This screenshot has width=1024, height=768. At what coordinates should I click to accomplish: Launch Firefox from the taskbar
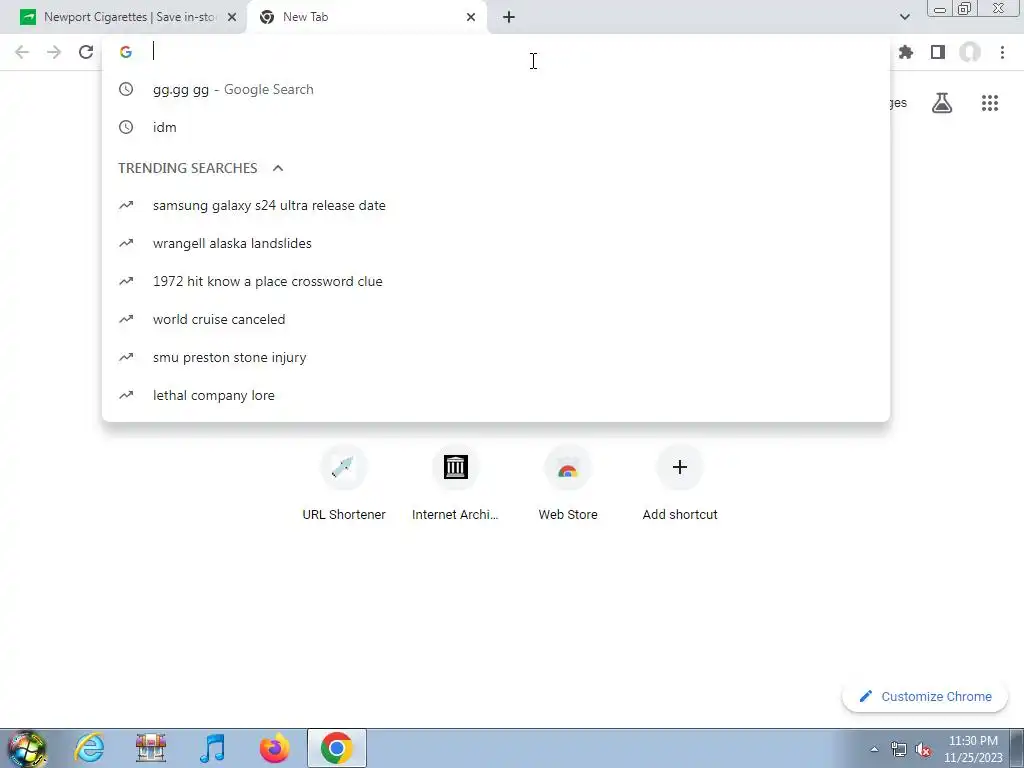274,748
